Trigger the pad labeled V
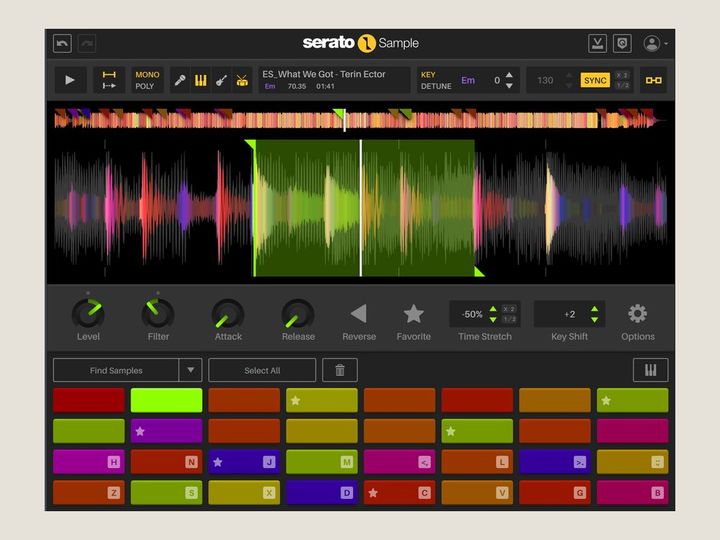 pyautogui.click(x=477, y=492)
